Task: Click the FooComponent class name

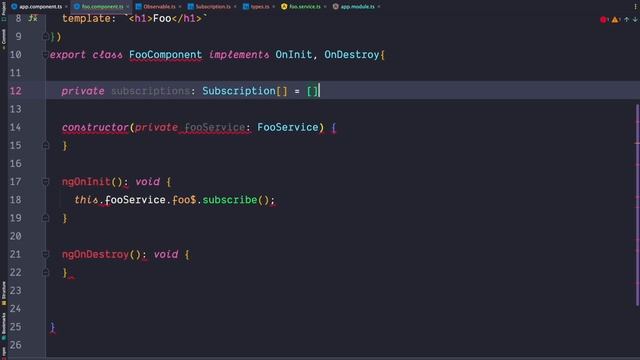Action: point(165,55)
